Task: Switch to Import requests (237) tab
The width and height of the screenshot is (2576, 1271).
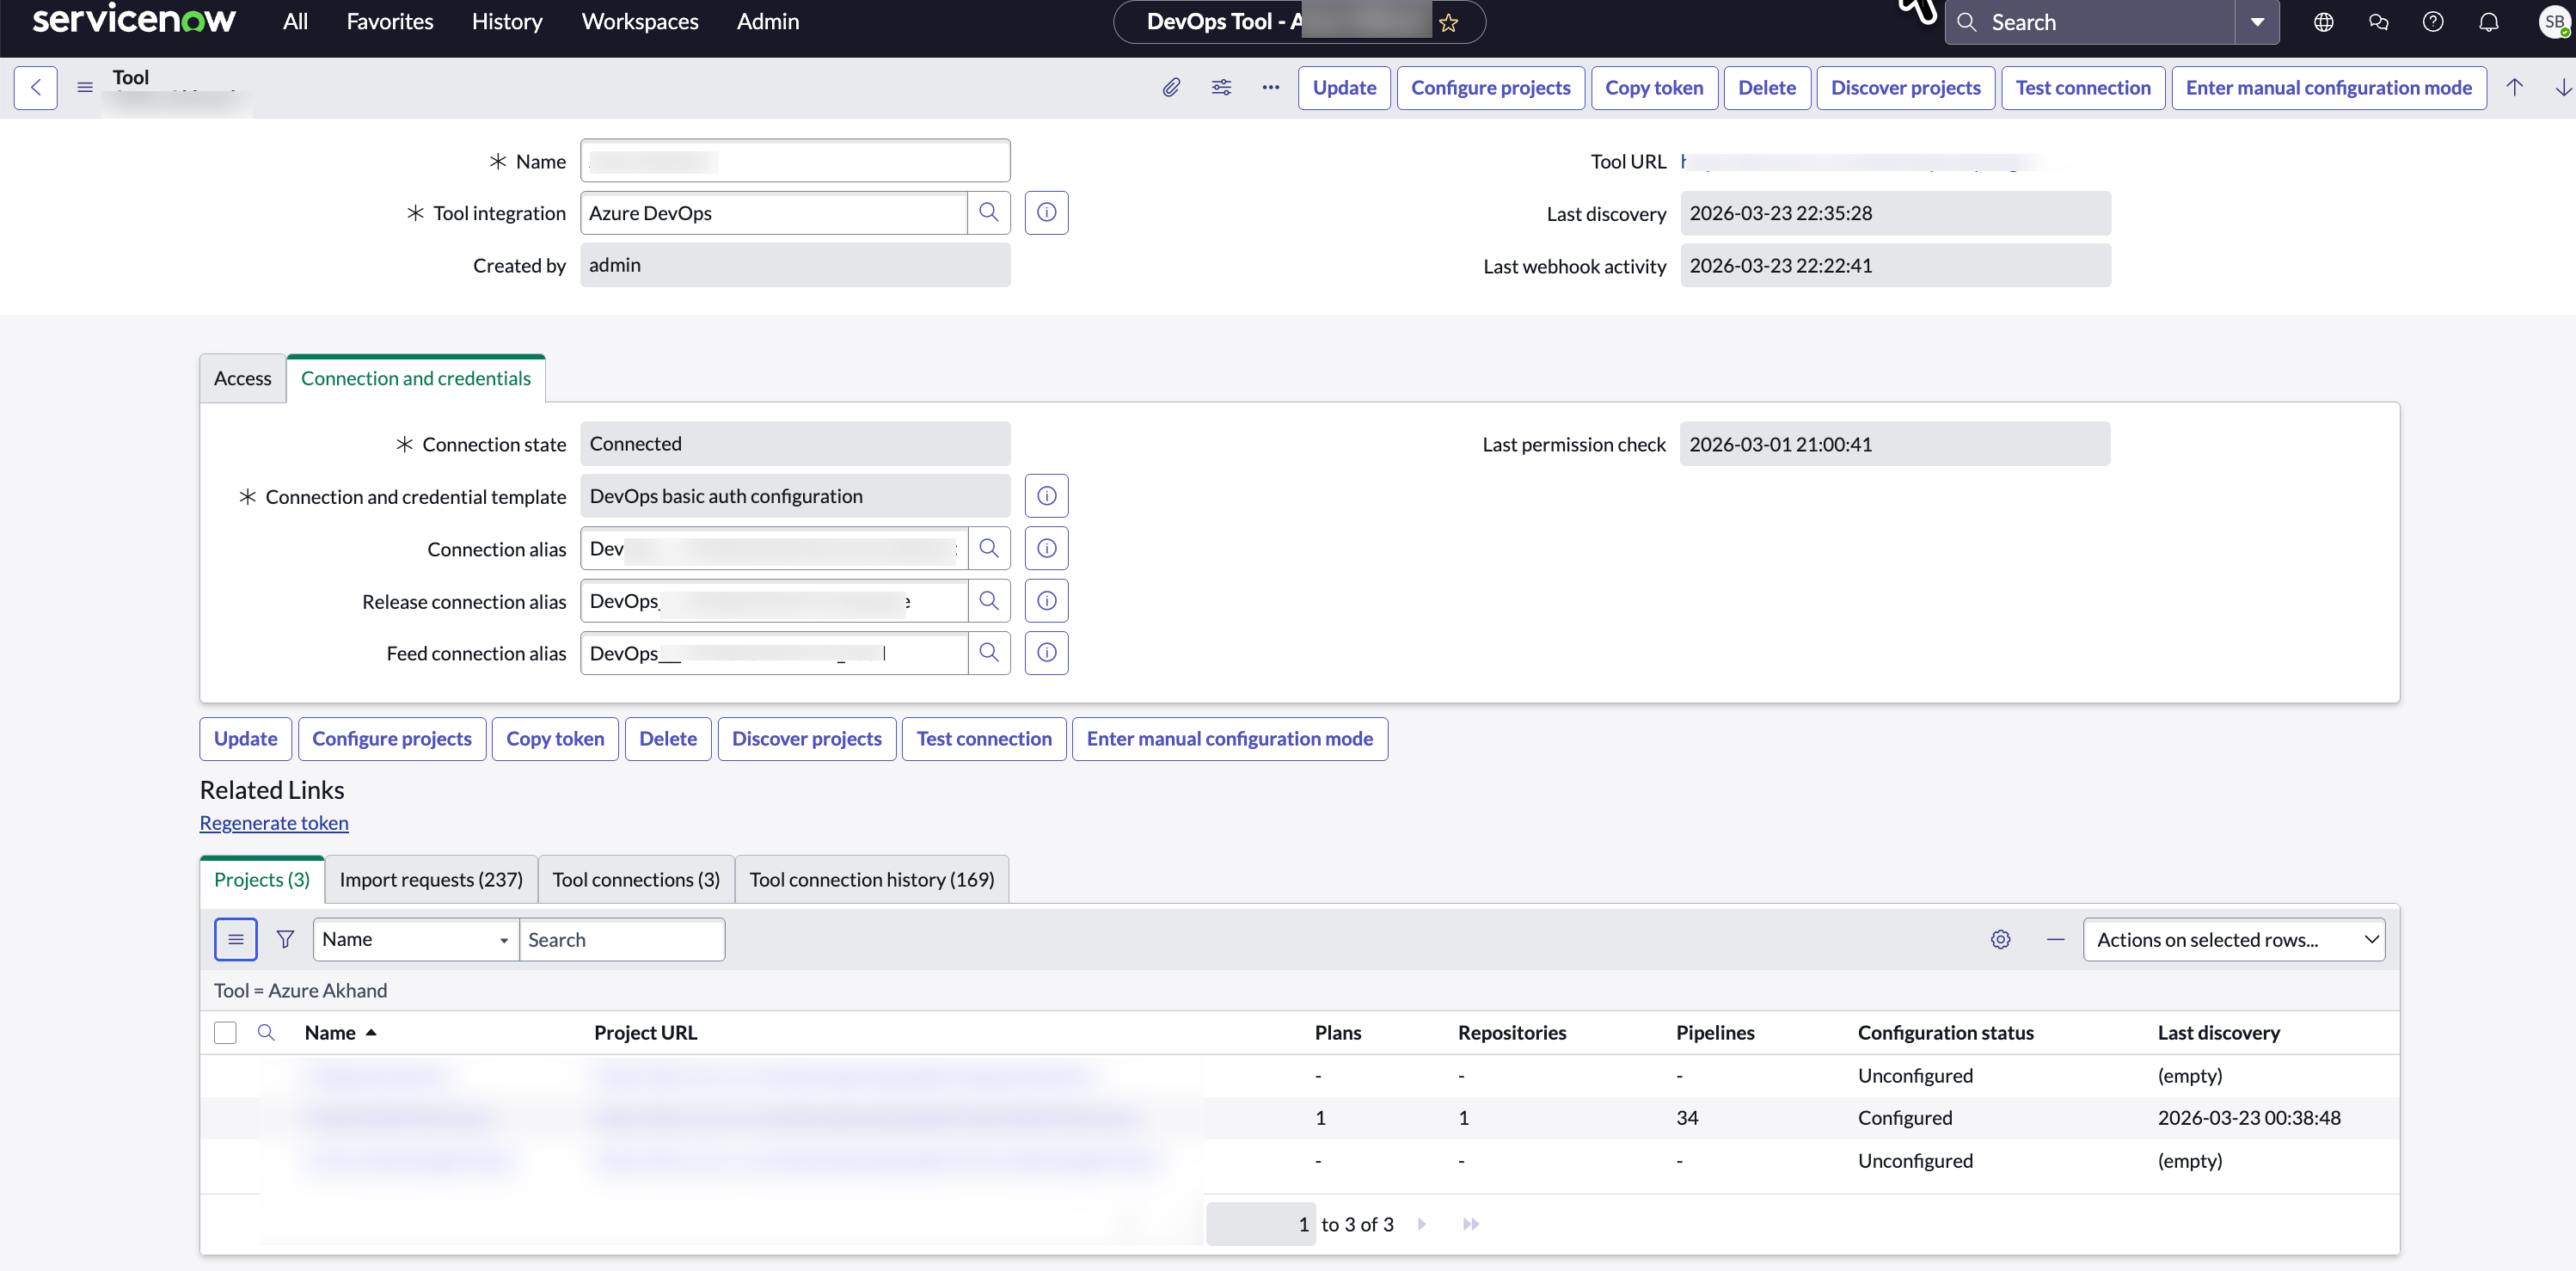Action: point(431,879)
